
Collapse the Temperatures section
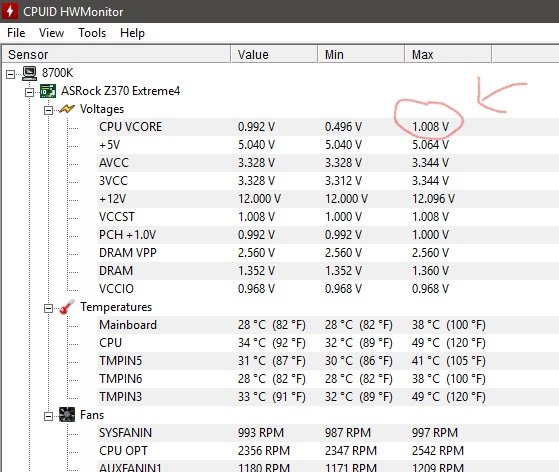(x=48, y=308)
